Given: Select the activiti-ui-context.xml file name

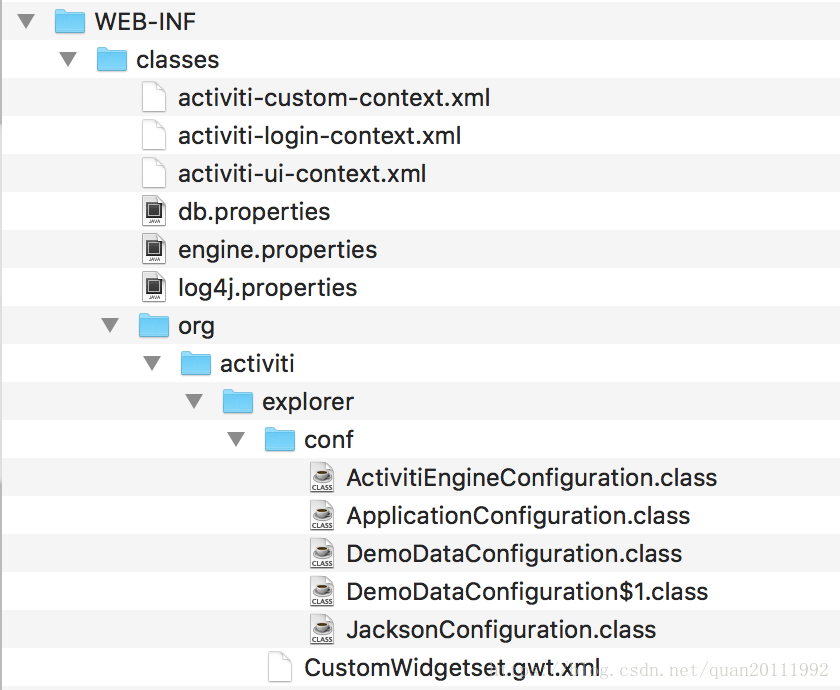Looking at the screenshot, I should [302, 174].
